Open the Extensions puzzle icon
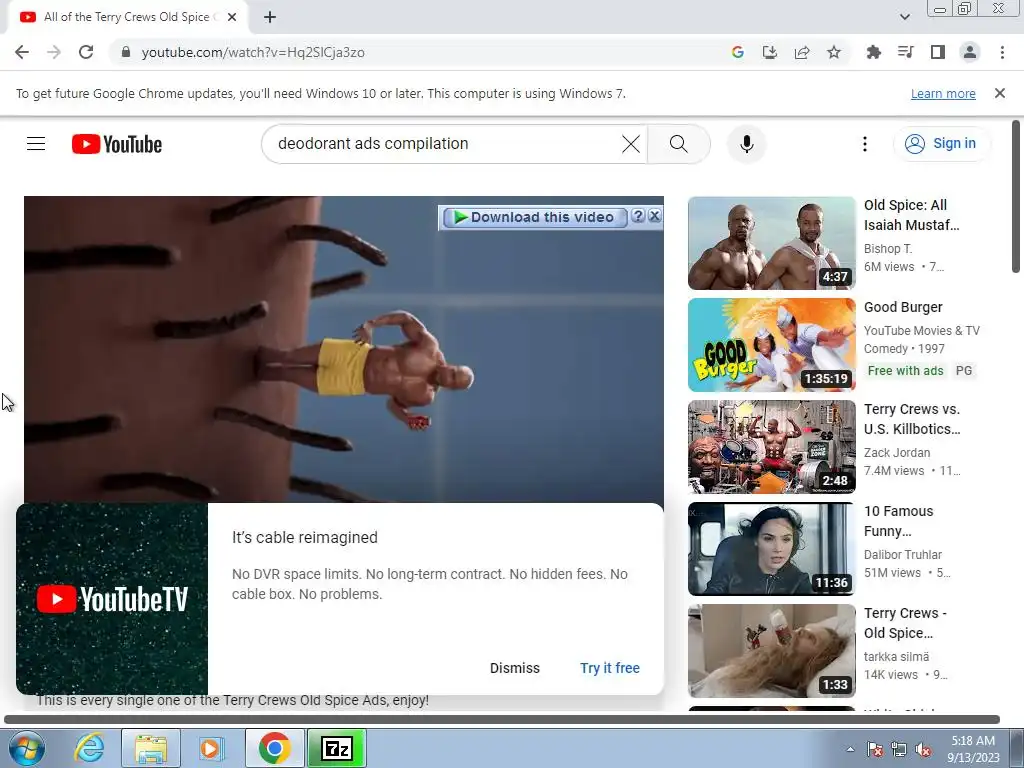Viewport: 1024px width, 768px height. point(873,52)
